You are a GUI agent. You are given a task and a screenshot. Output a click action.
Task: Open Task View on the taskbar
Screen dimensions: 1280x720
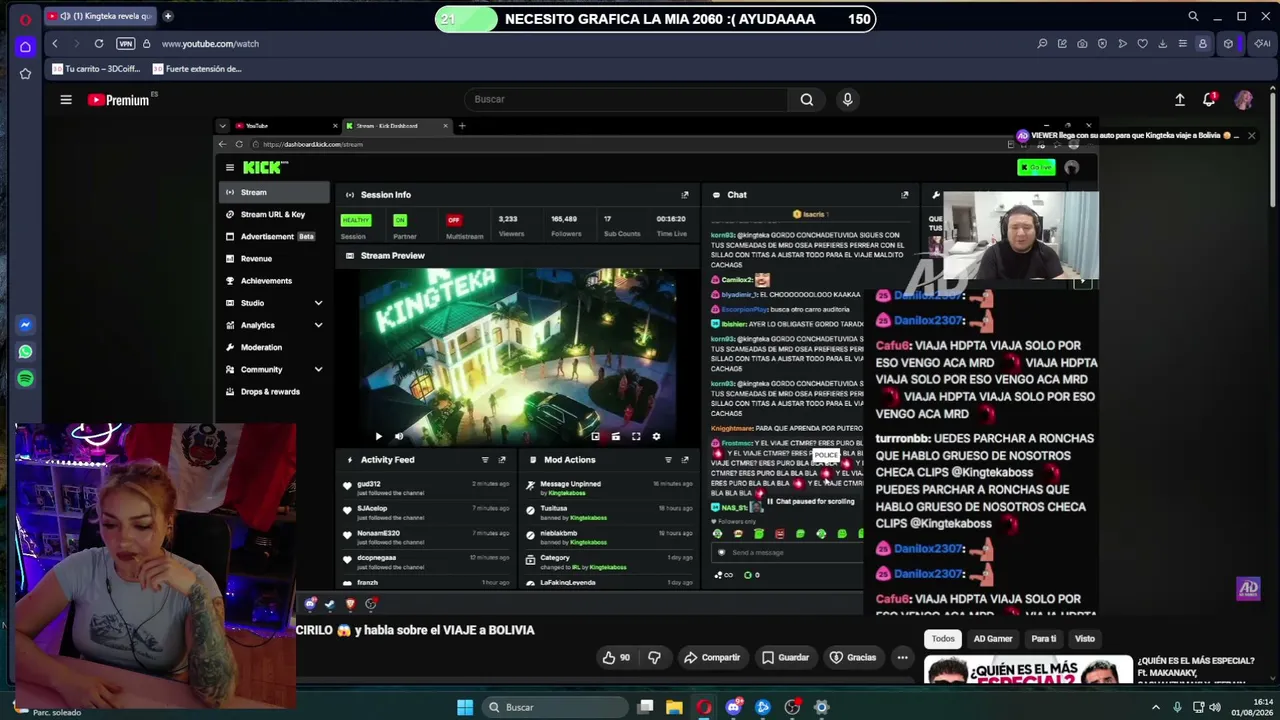pos(646,707)
